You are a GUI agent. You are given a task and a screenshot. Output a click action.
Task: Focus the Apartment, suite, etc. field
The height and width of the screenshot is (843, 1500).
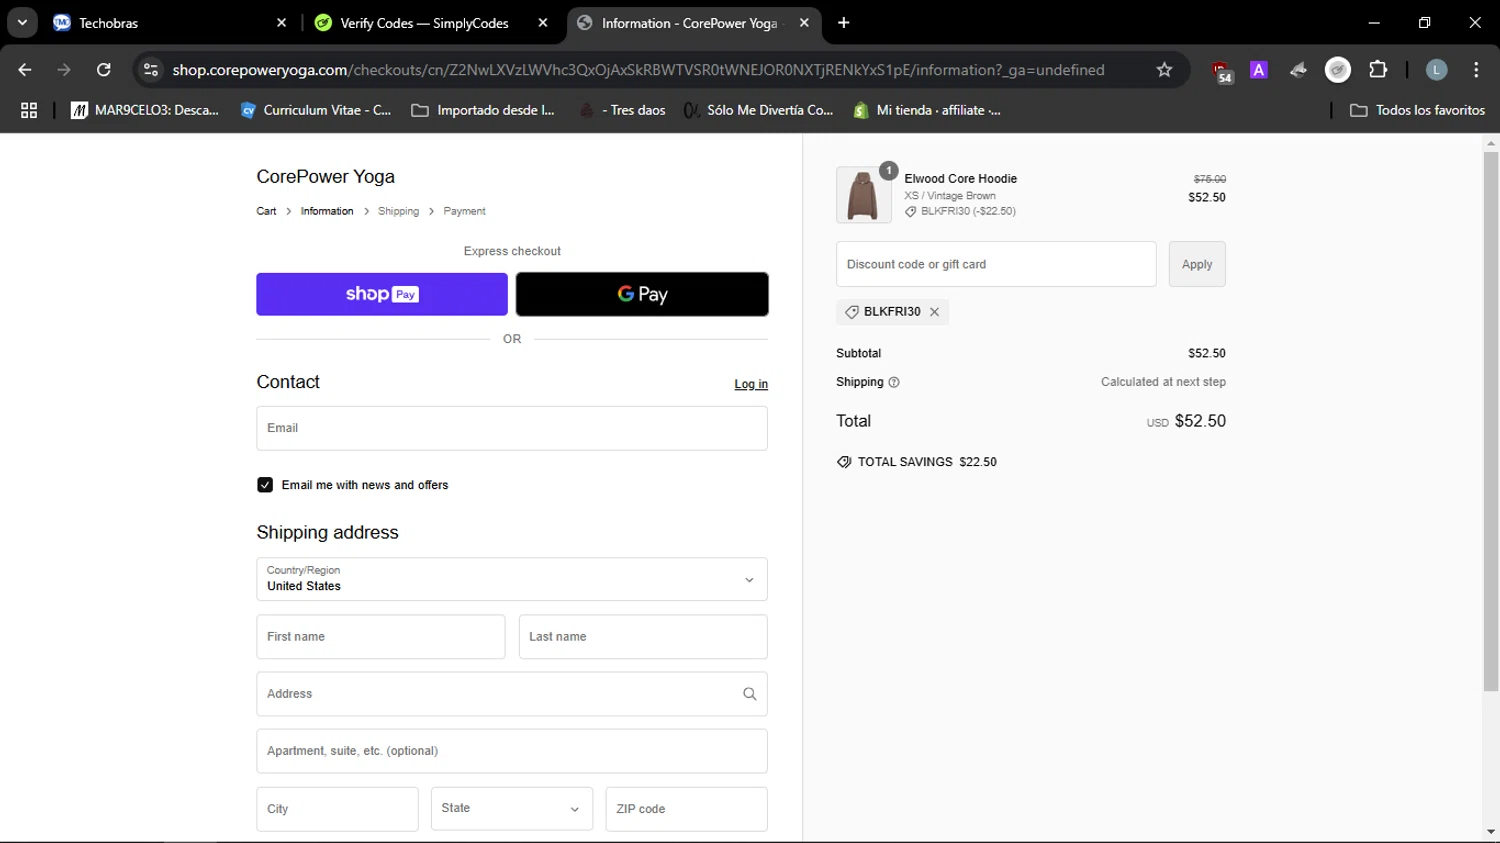click(512, 751)
